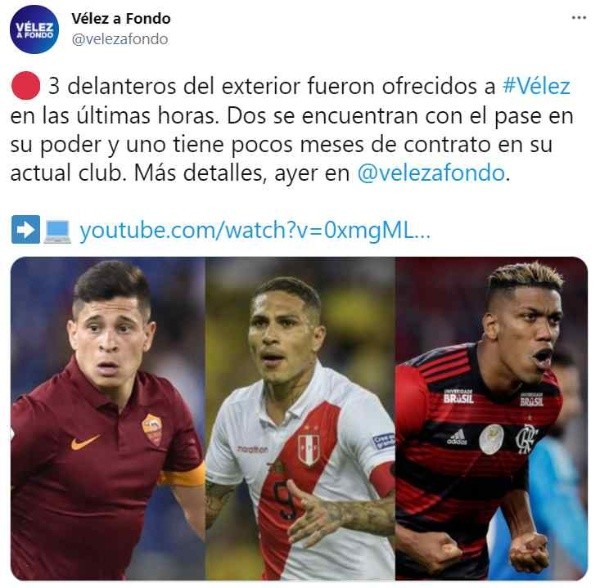Open the tweet's three-dot more menu
The width and height of the screenshot is (600, 588).
[579, 18]
